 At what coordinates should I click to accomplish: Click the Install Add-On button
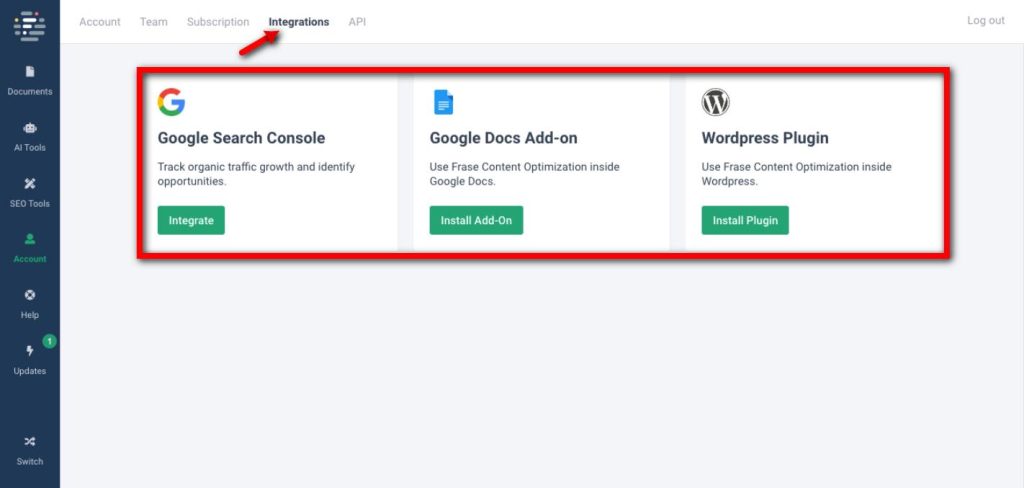click(476, 220)
